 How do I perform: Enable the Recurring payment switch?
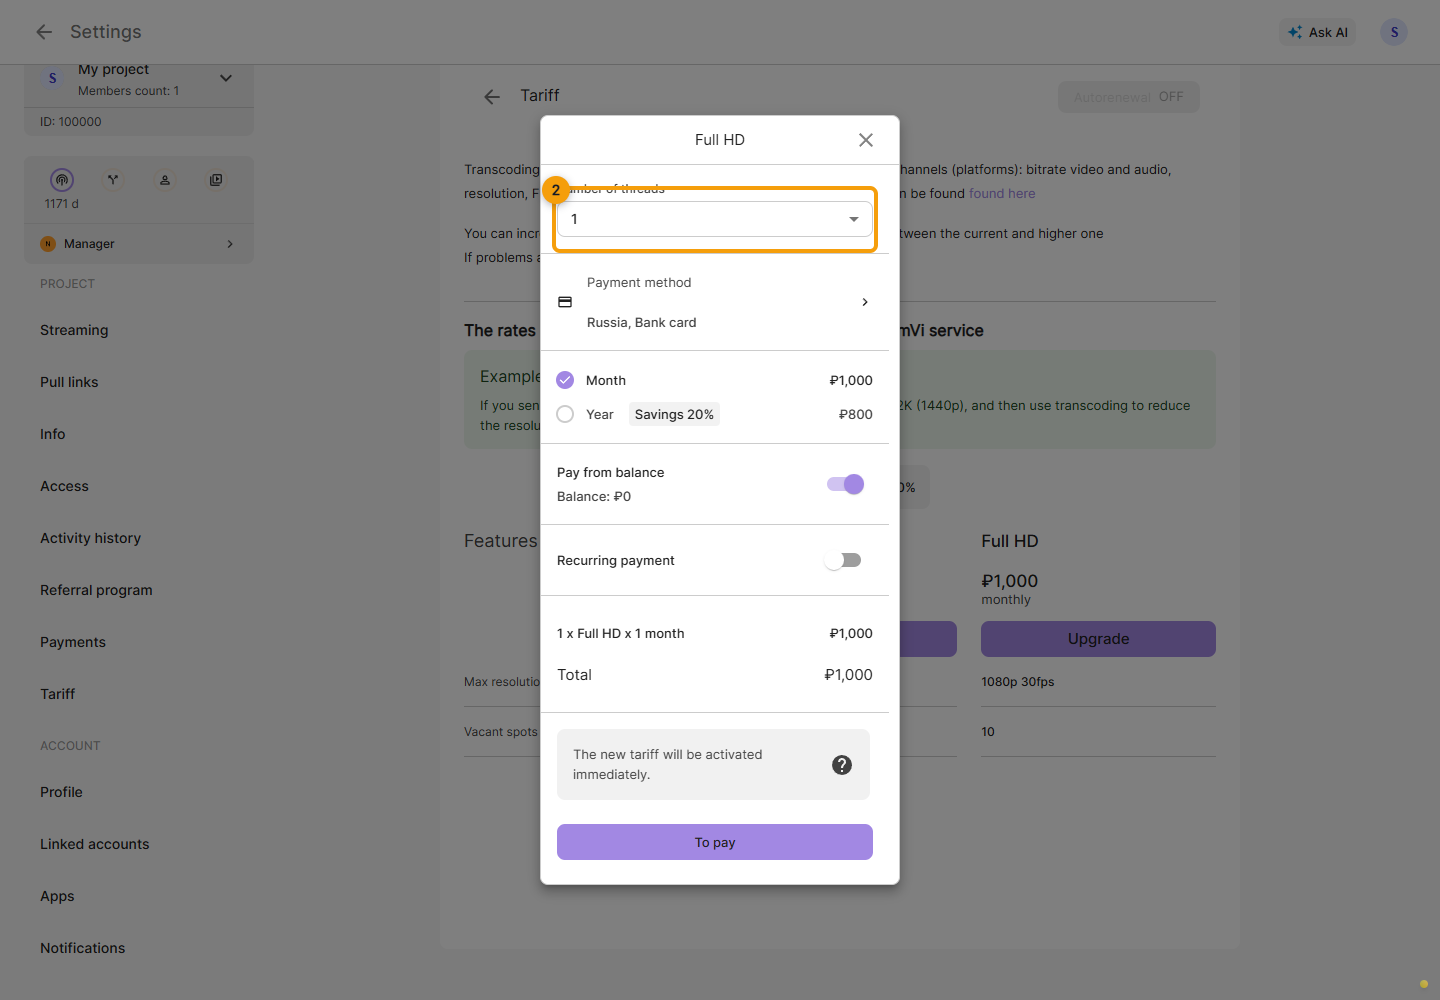tap(843, 560)
